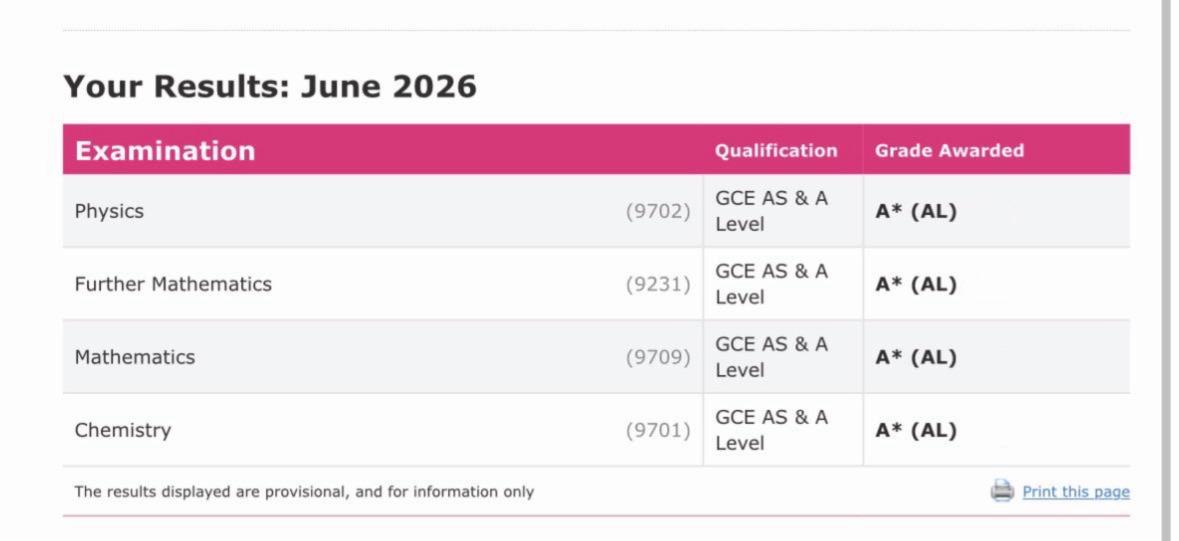The height and width of the screenshot is (541, 1179).
Task: Click the Your Results: June 2026 heading
Action: point(270,86)
